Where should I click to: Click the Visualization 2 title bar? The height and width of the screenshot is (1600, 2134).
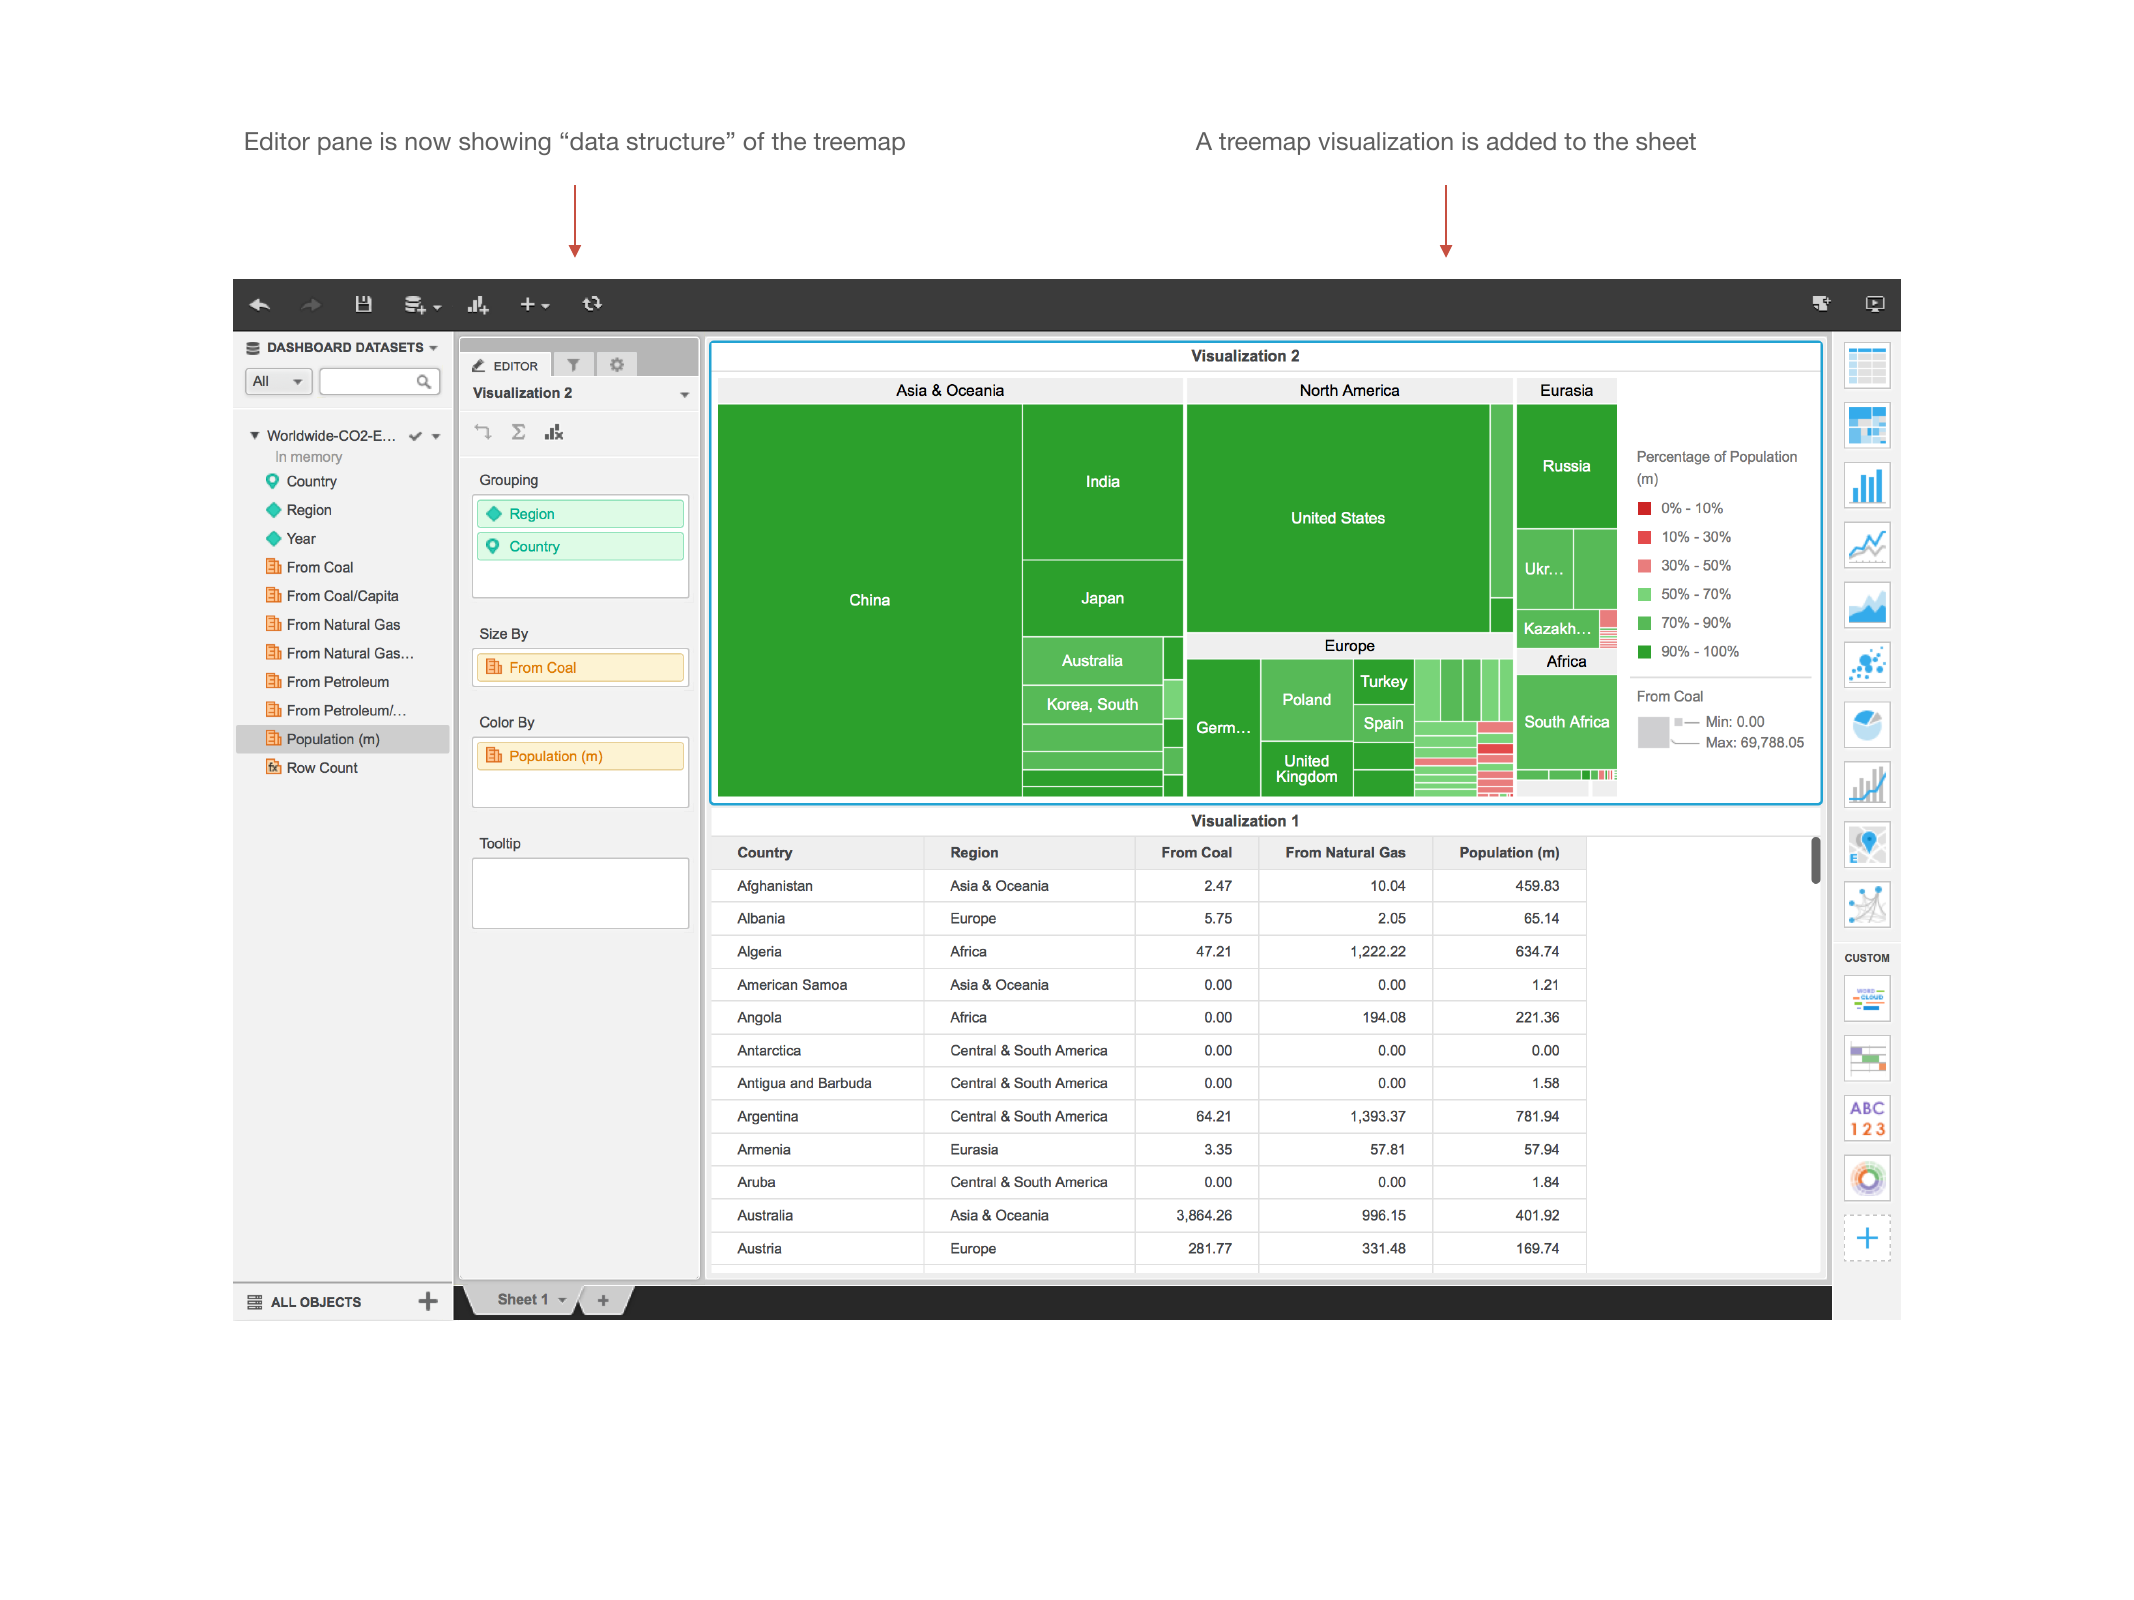1265,357
